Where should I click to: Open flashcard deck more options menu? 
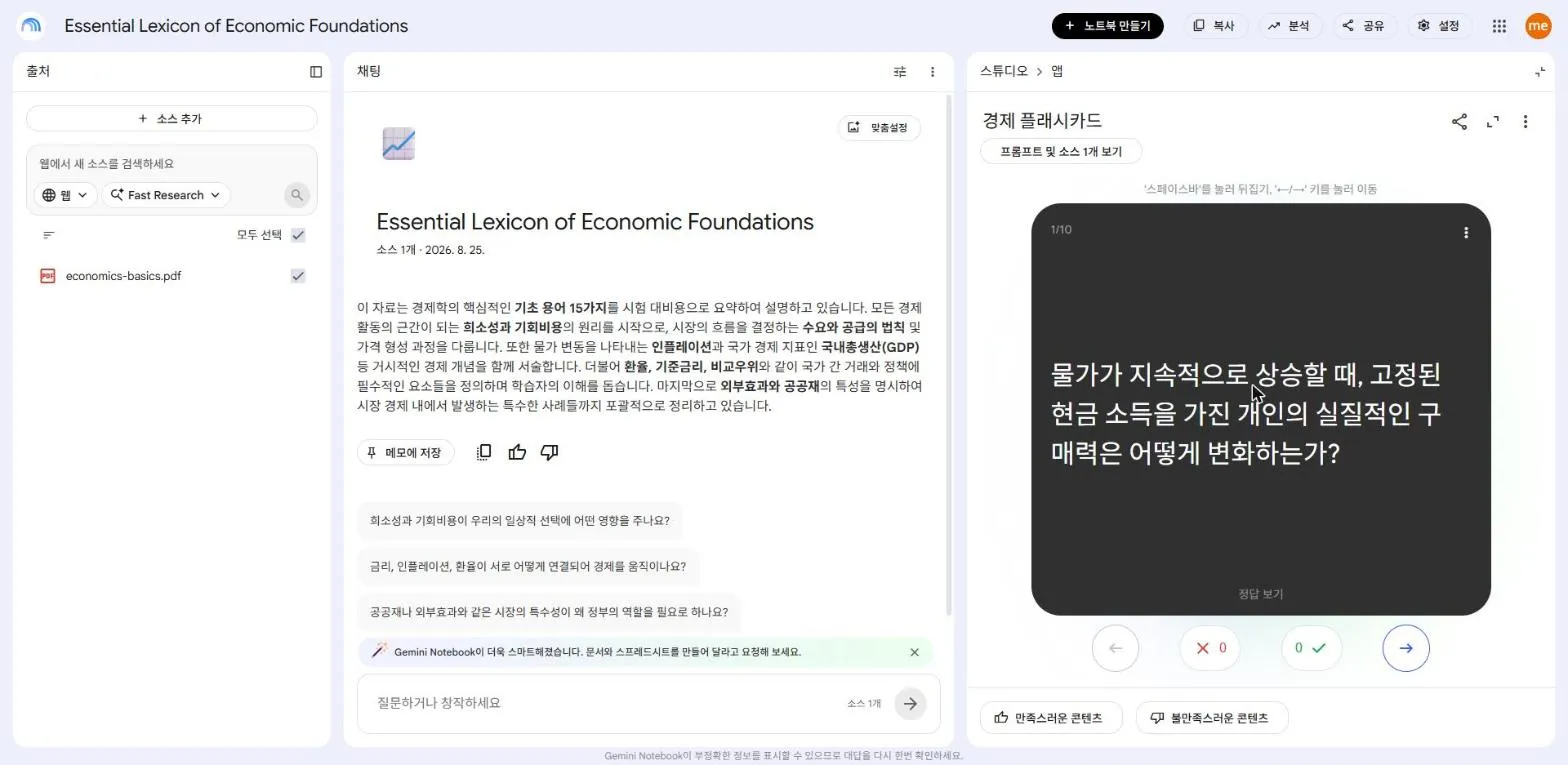1525,121
